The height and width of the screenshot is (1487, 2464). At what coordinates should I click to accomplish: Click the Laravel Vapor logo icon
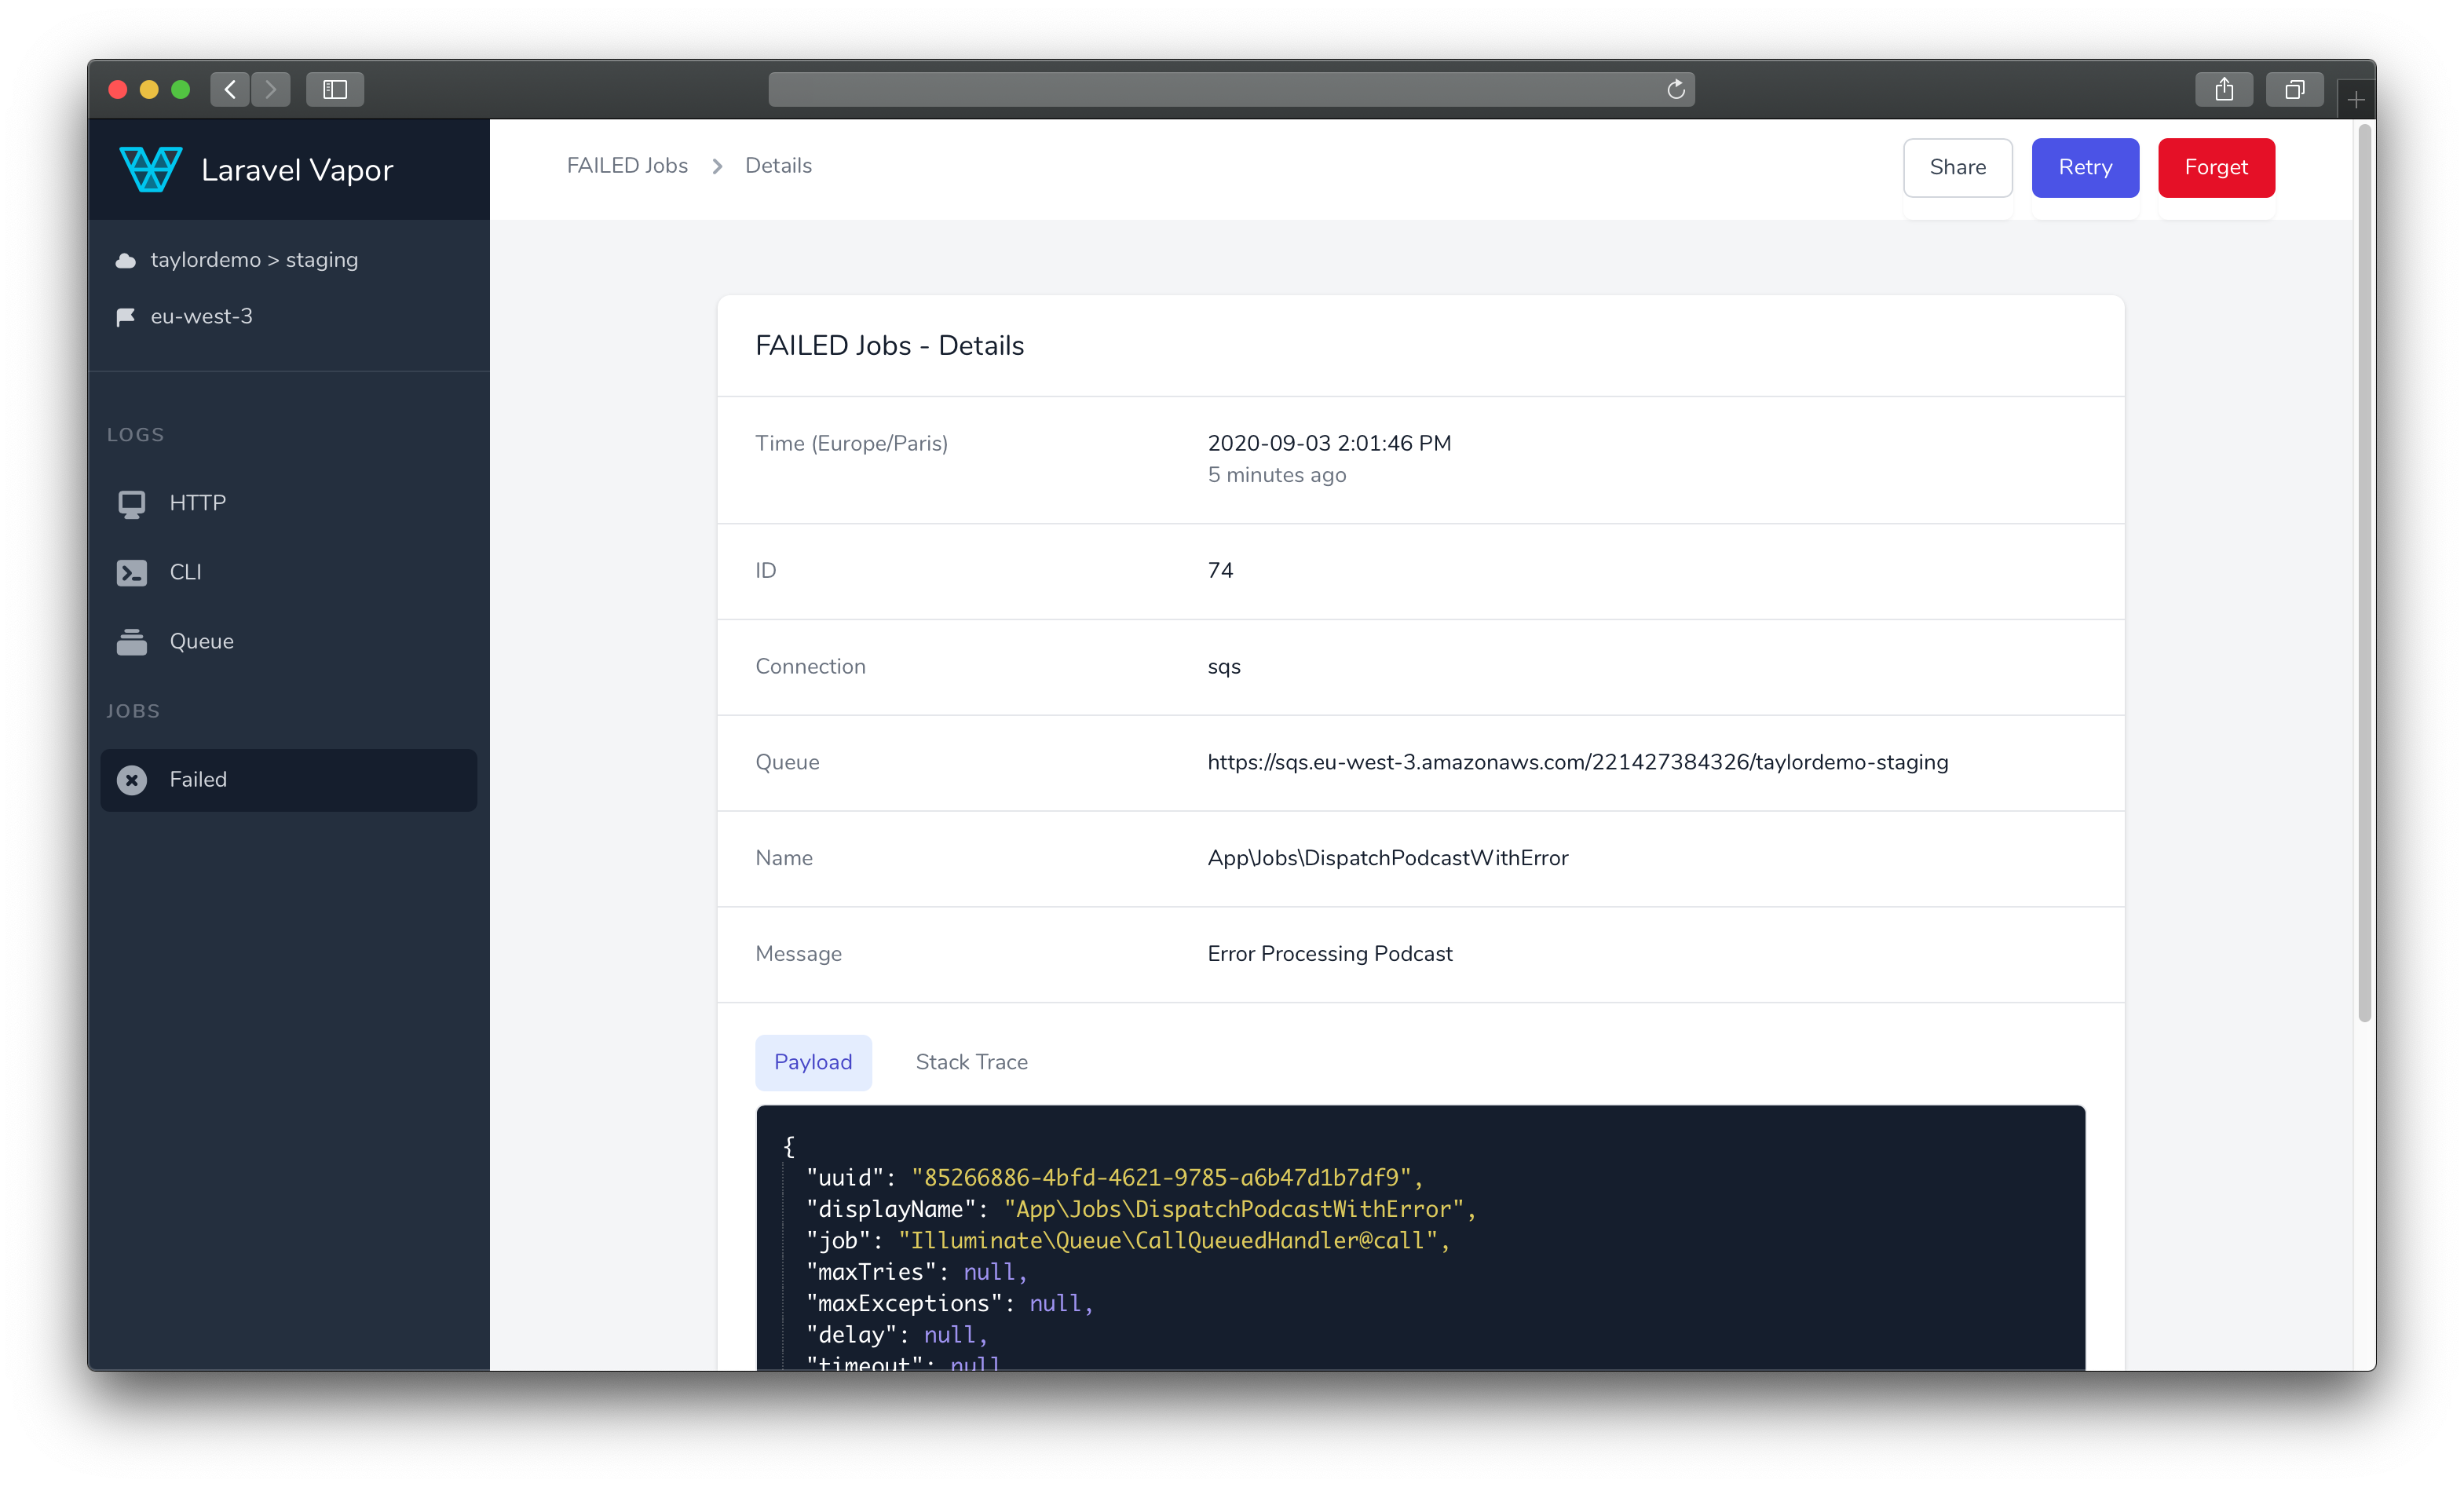coord(150,169)
